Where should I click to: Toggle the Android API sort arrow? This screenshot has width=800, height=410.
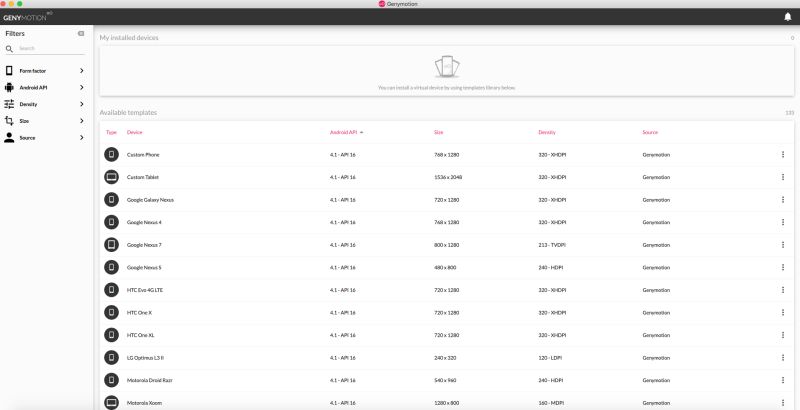pos(362,133)
